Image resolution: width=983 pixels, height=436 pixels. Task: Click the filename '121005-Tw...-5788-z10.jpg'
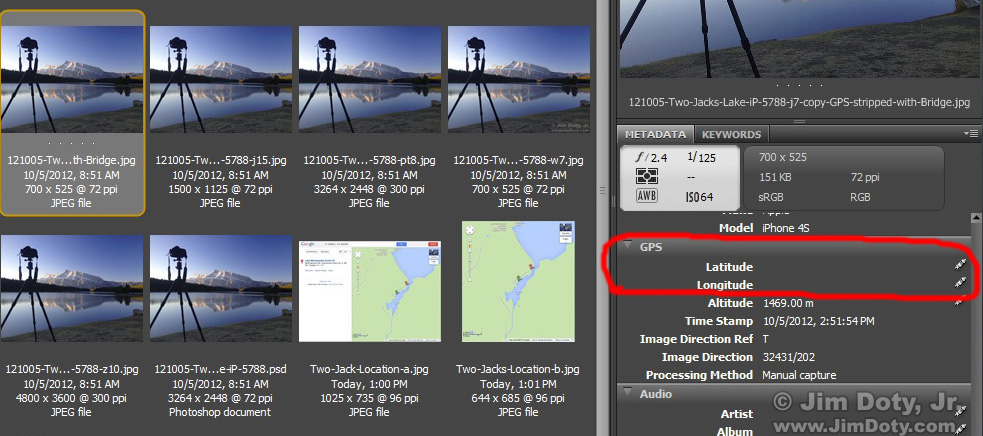coord(72,369)
